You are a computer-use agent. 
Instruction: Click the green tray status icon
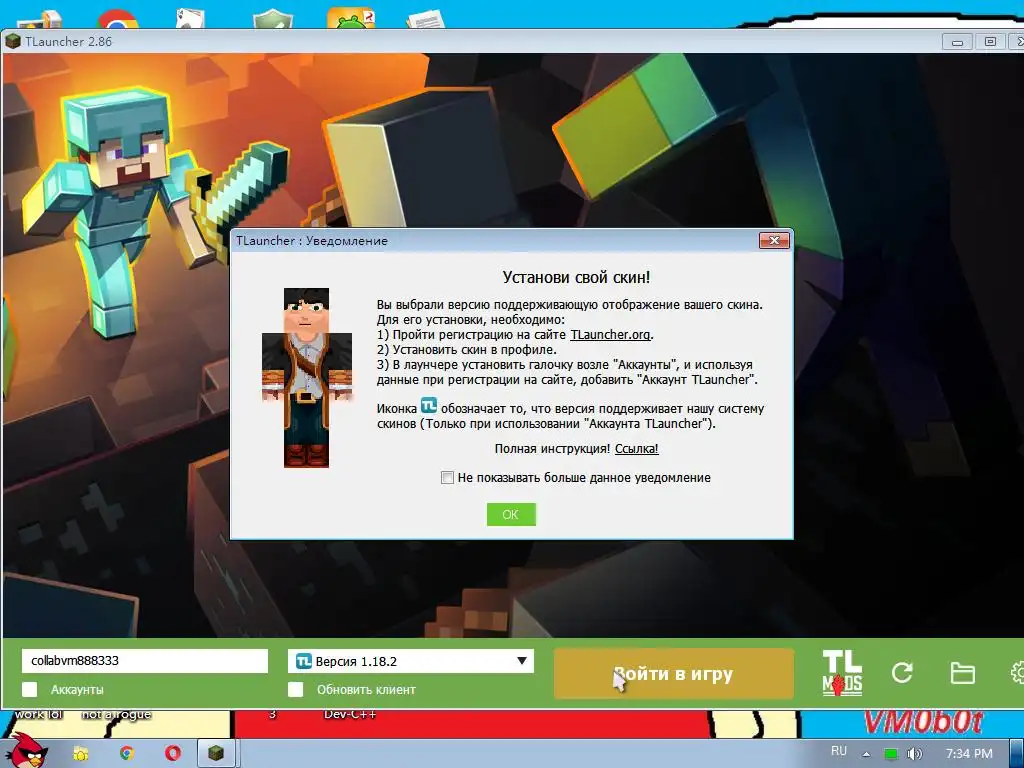click(x=891, y=754)
